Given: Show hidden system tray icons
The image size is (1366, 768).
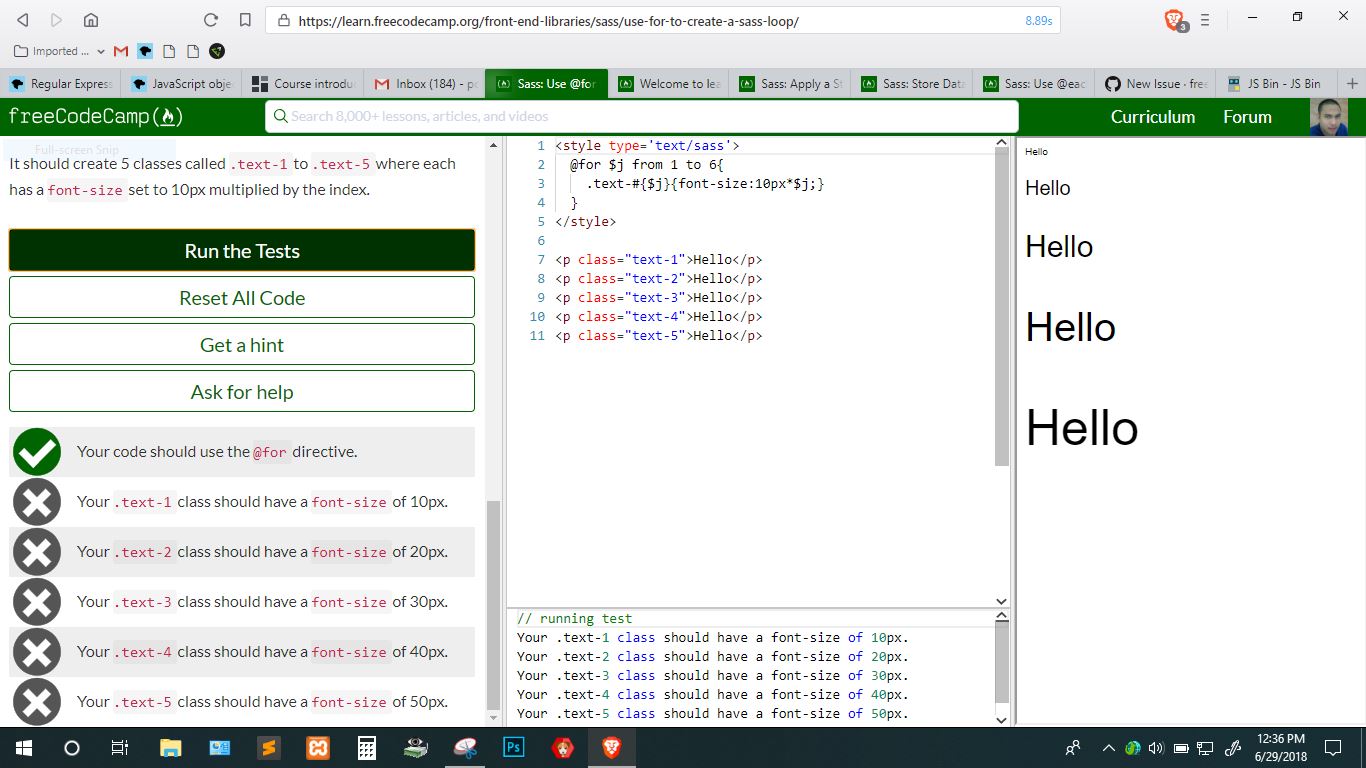Looking at the screenshot, I should coord(1108,747).
